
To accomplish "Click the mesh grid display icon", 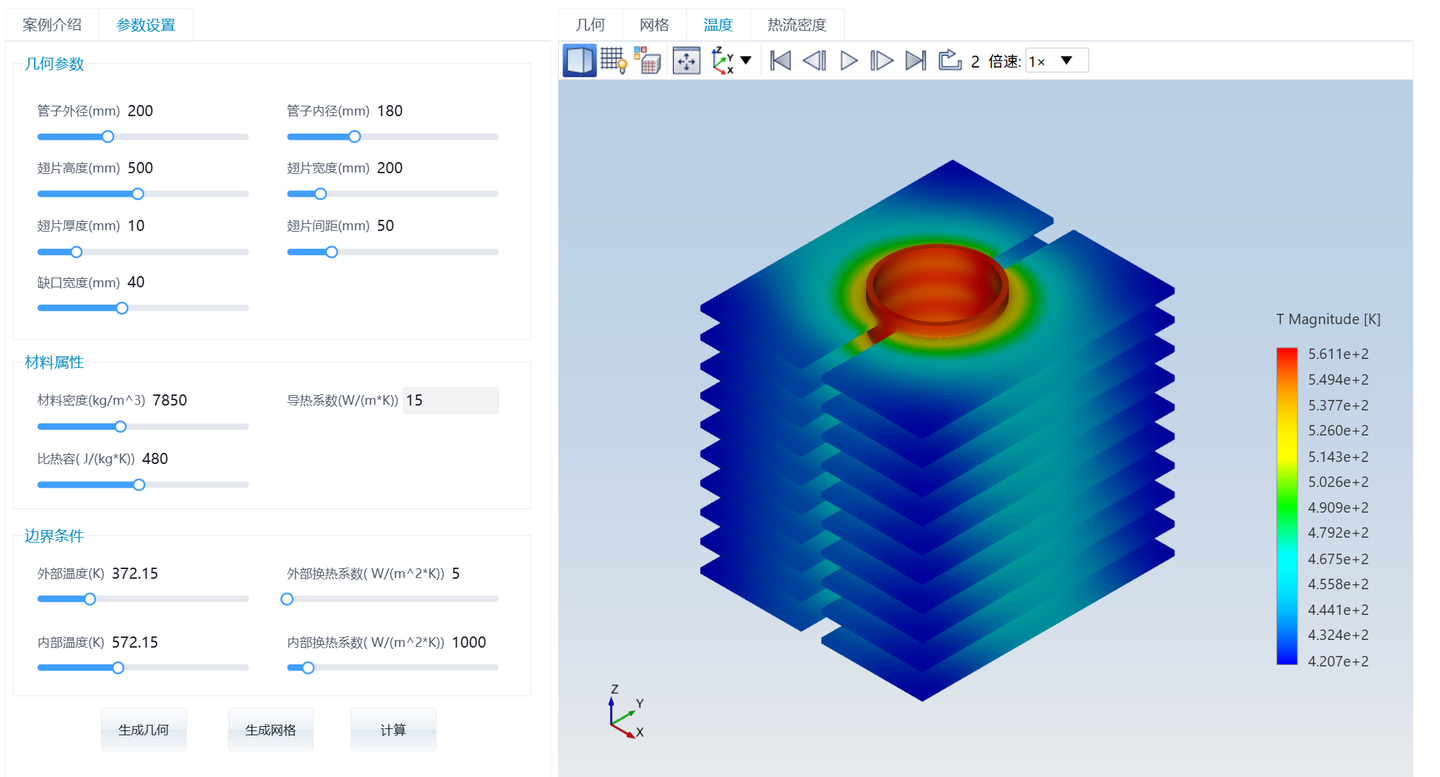I will [614, 61].
